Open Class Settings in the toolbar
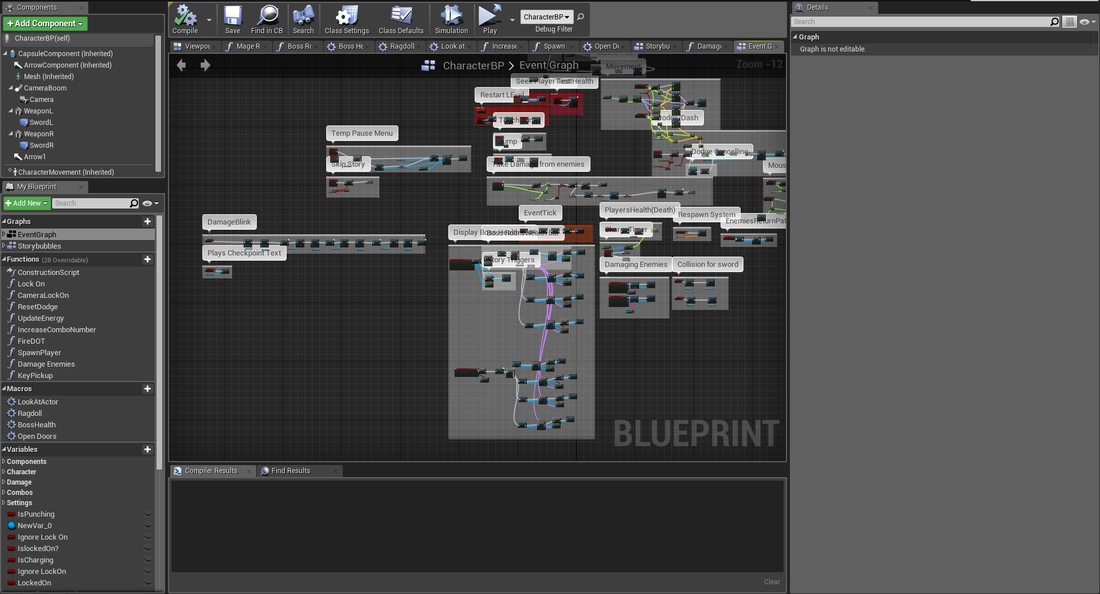Viewport: 1100px width, 594px height. pyautogui.click(x=346, y=15)
